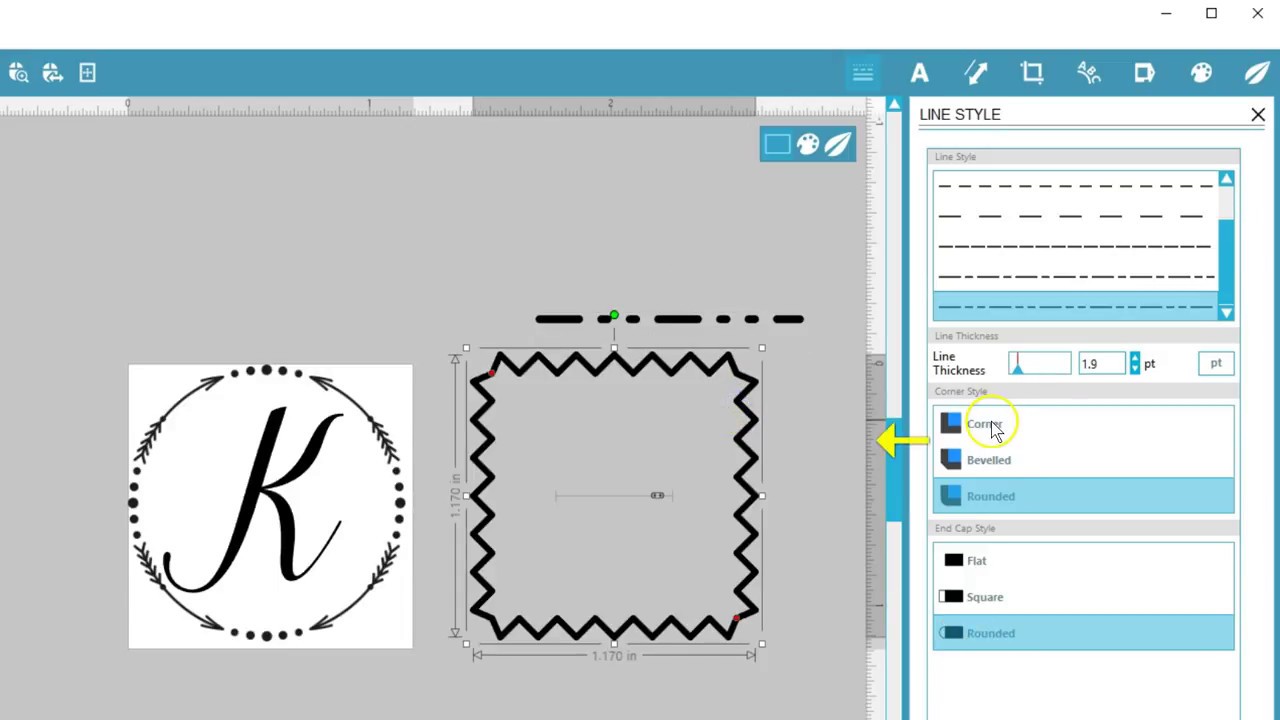Viewport: 1280px width, 720px height.
Task: Pick the second wide-gap dashed line style
Action: pos(1075,215)
